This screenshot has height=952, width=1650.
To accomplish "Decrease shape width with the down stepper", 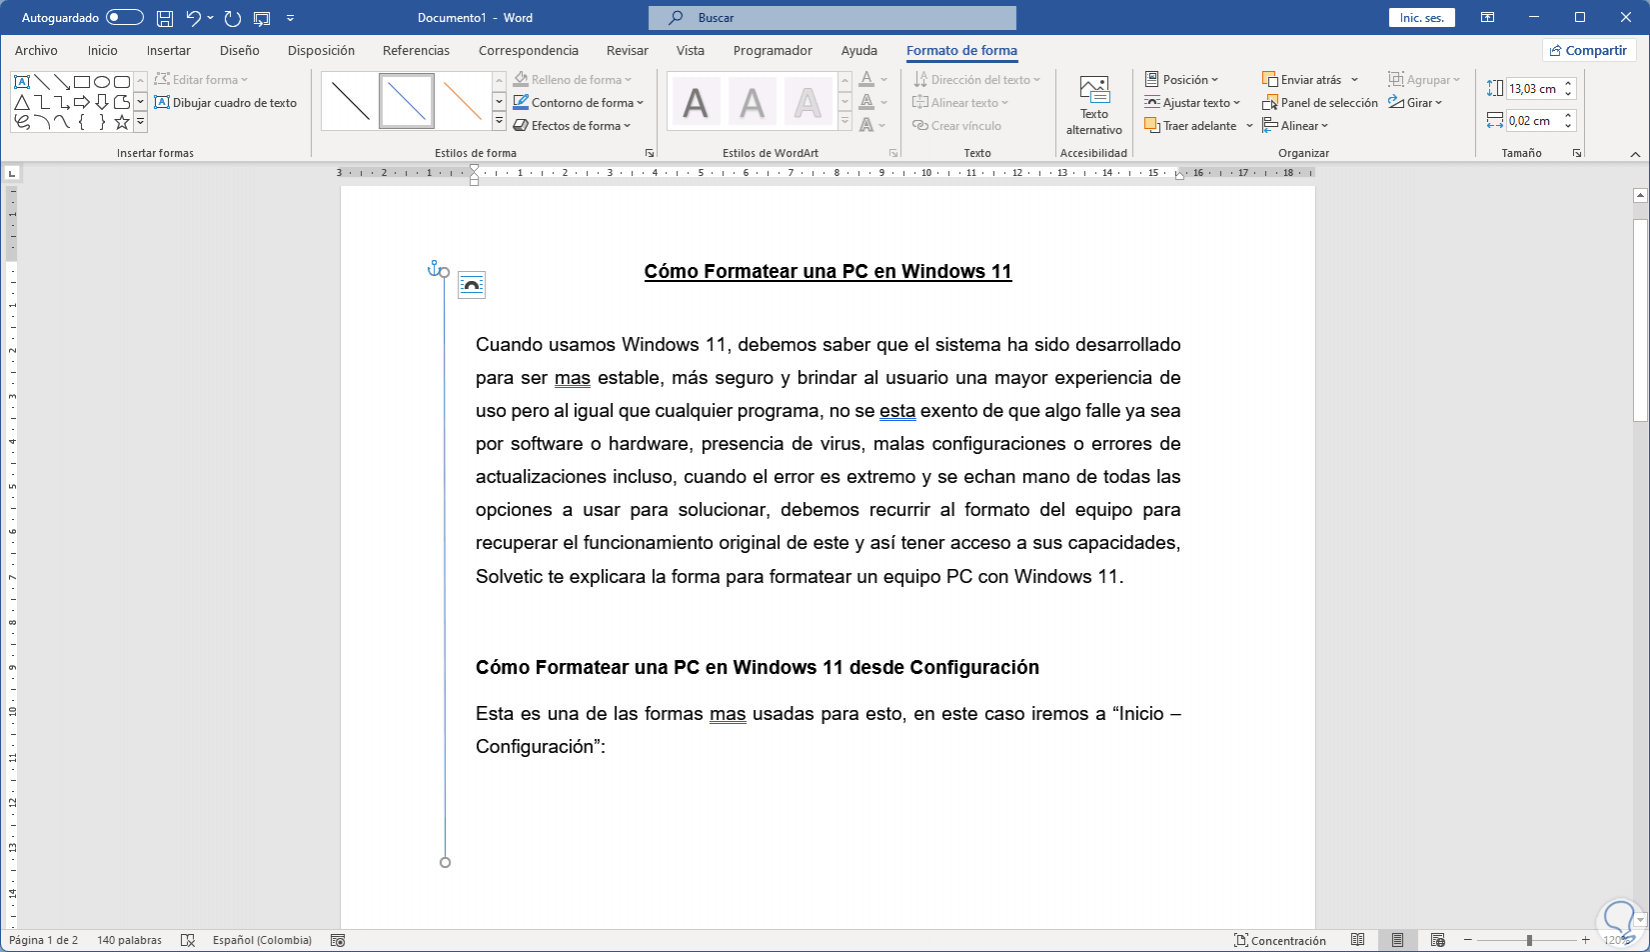I will pos(1568,126).
